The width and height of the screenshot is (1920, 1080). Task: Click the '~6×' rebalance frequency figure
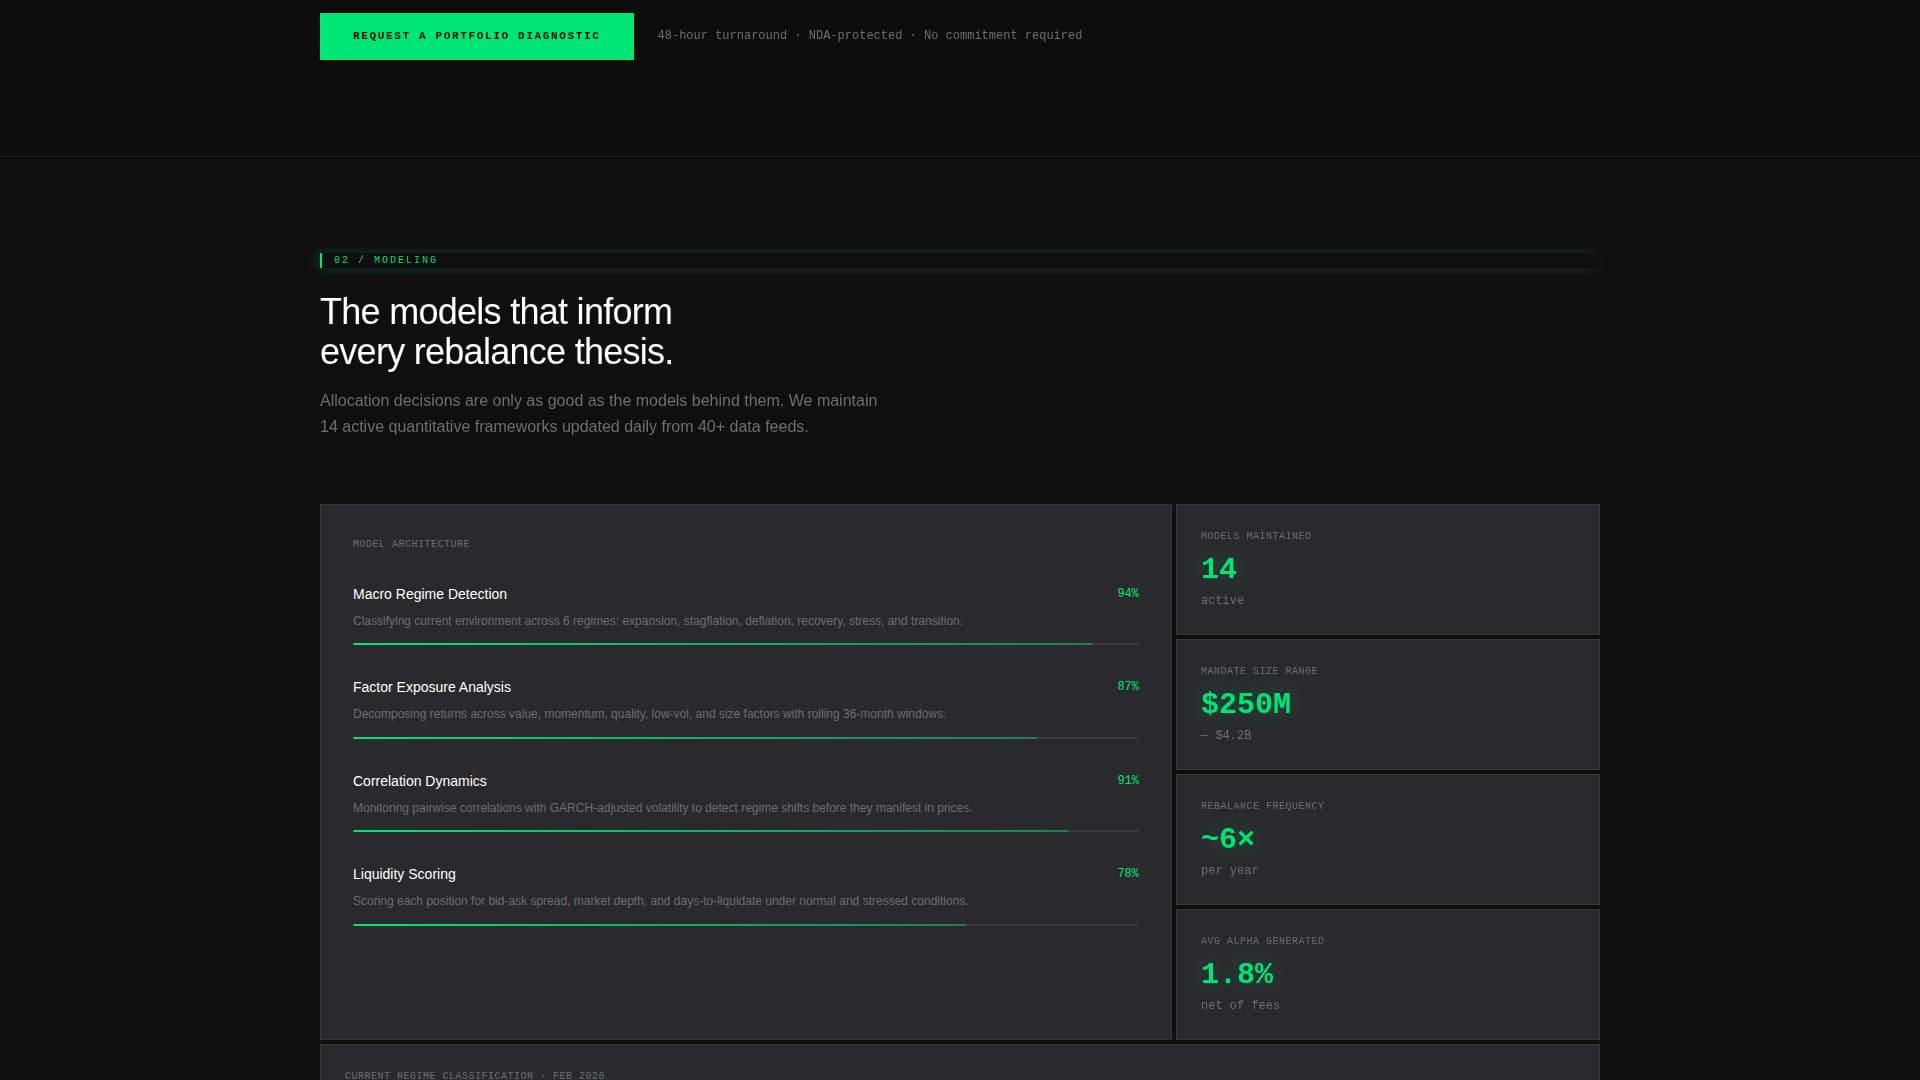(x=1228, y=839)
